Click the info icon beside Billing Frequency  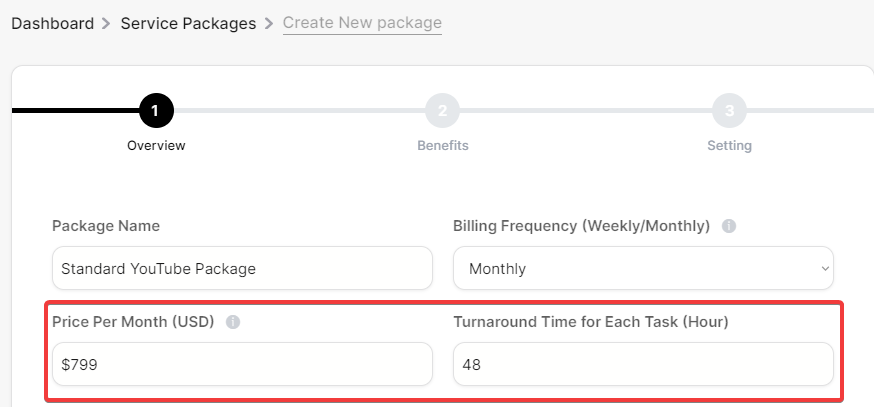[x=729, y=226]
